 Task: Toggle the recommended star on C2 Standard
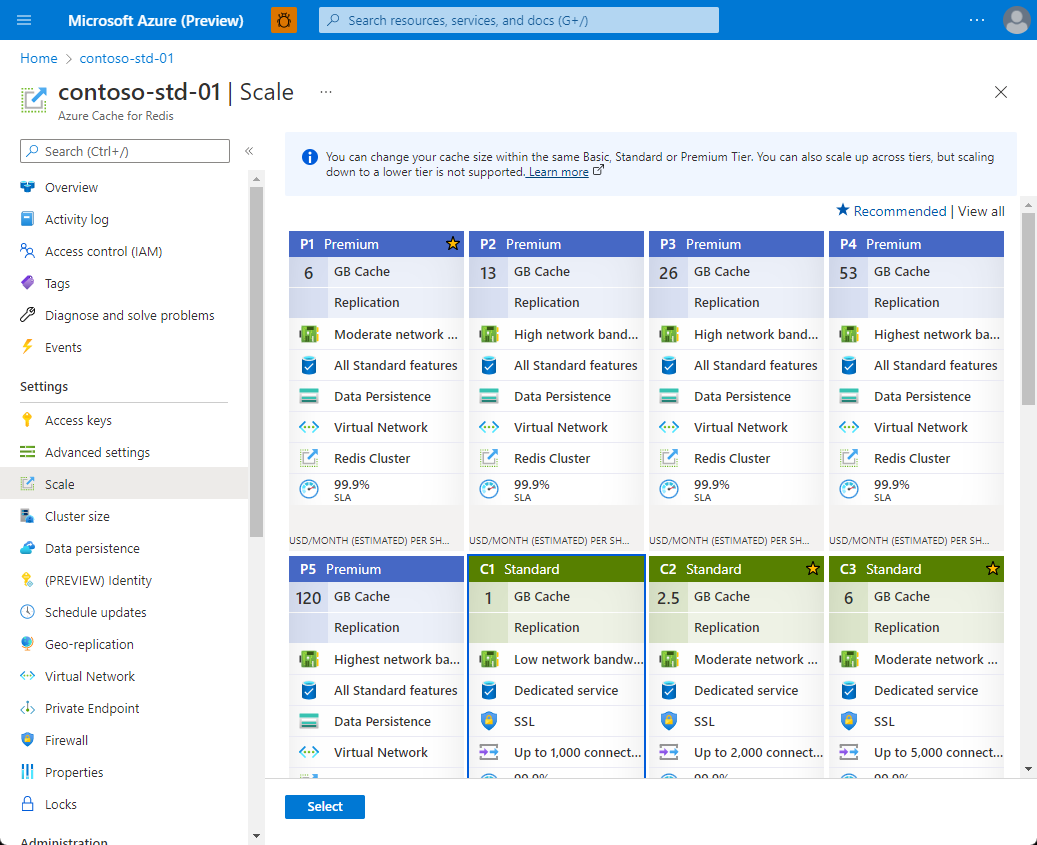(812, 568)
